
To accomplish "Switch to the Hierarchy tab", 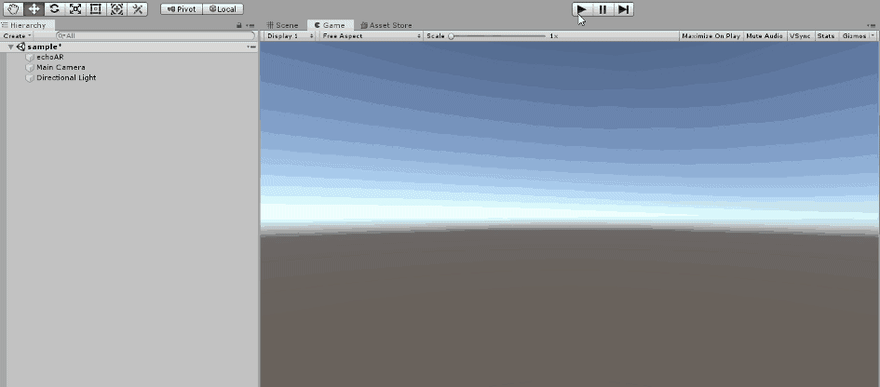I will coord(27,25).
